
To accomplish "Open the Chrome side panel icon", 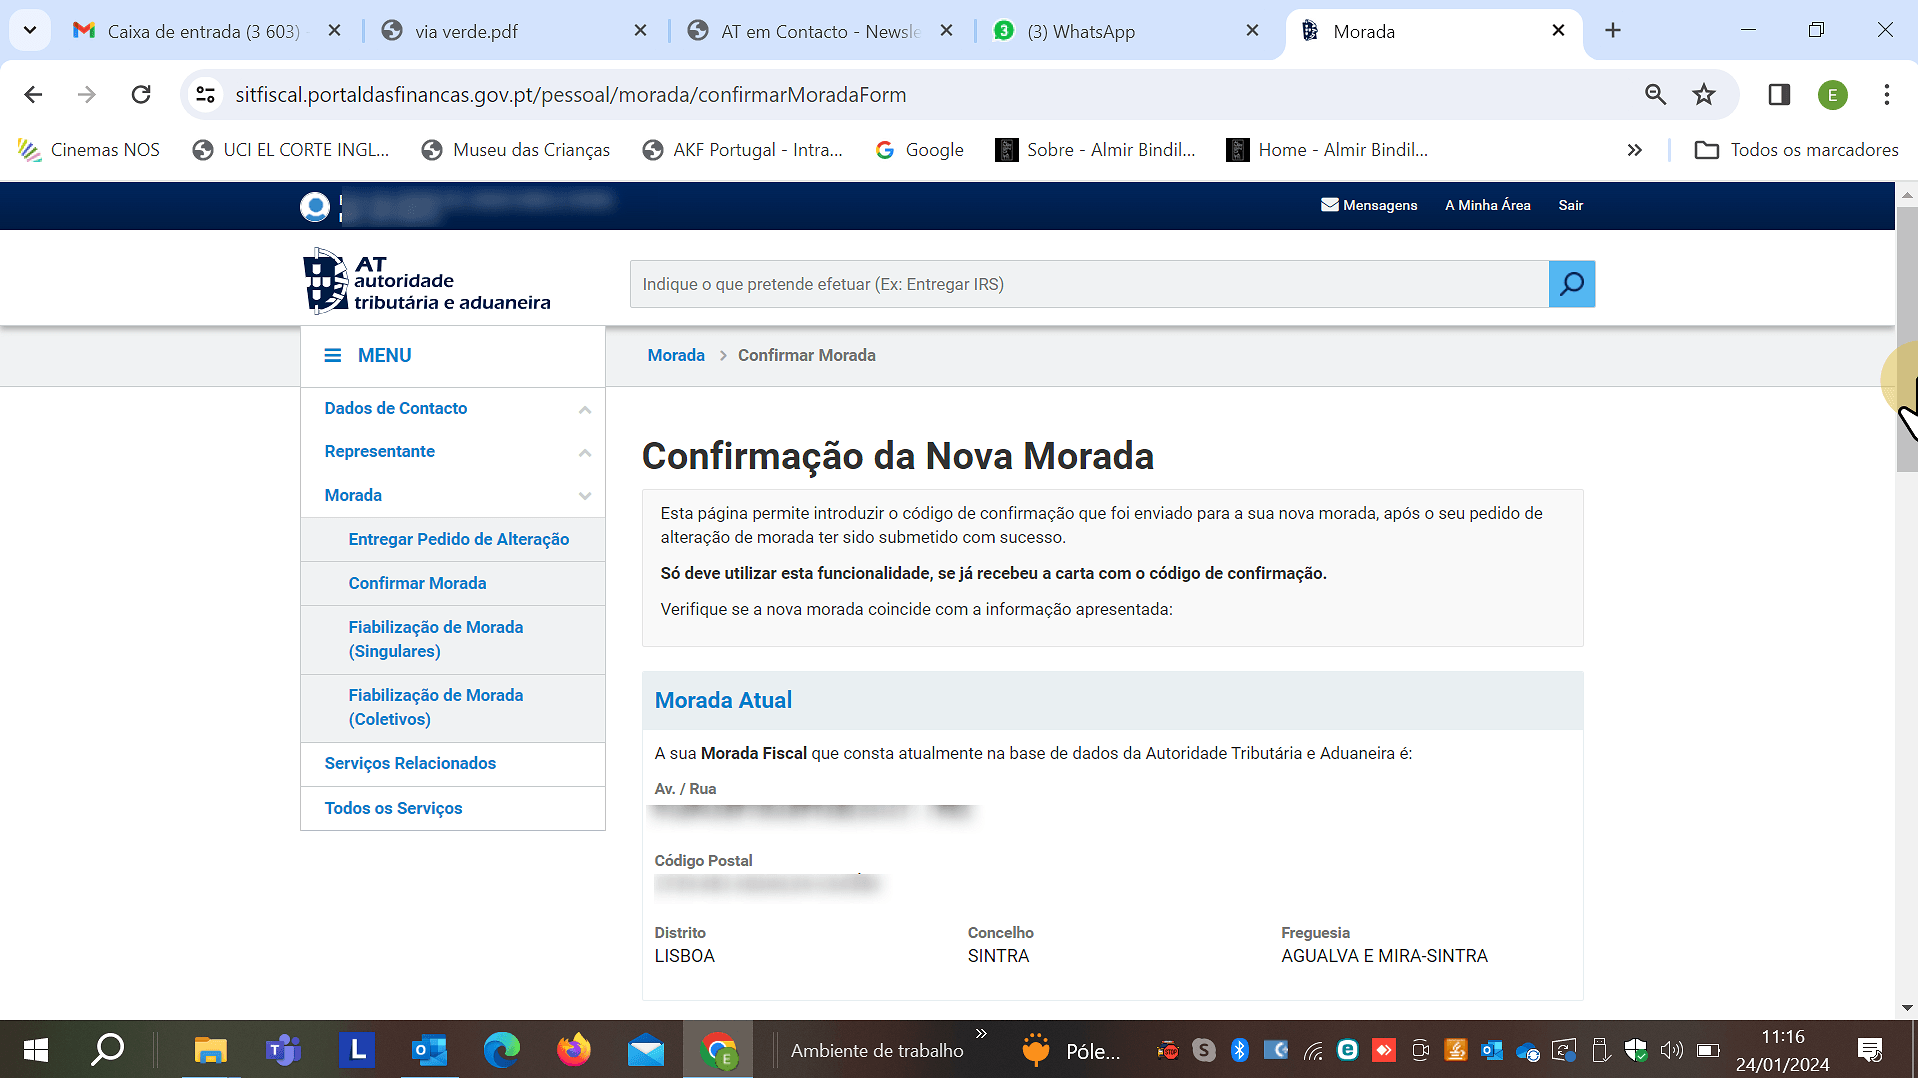I will 1778,94.
